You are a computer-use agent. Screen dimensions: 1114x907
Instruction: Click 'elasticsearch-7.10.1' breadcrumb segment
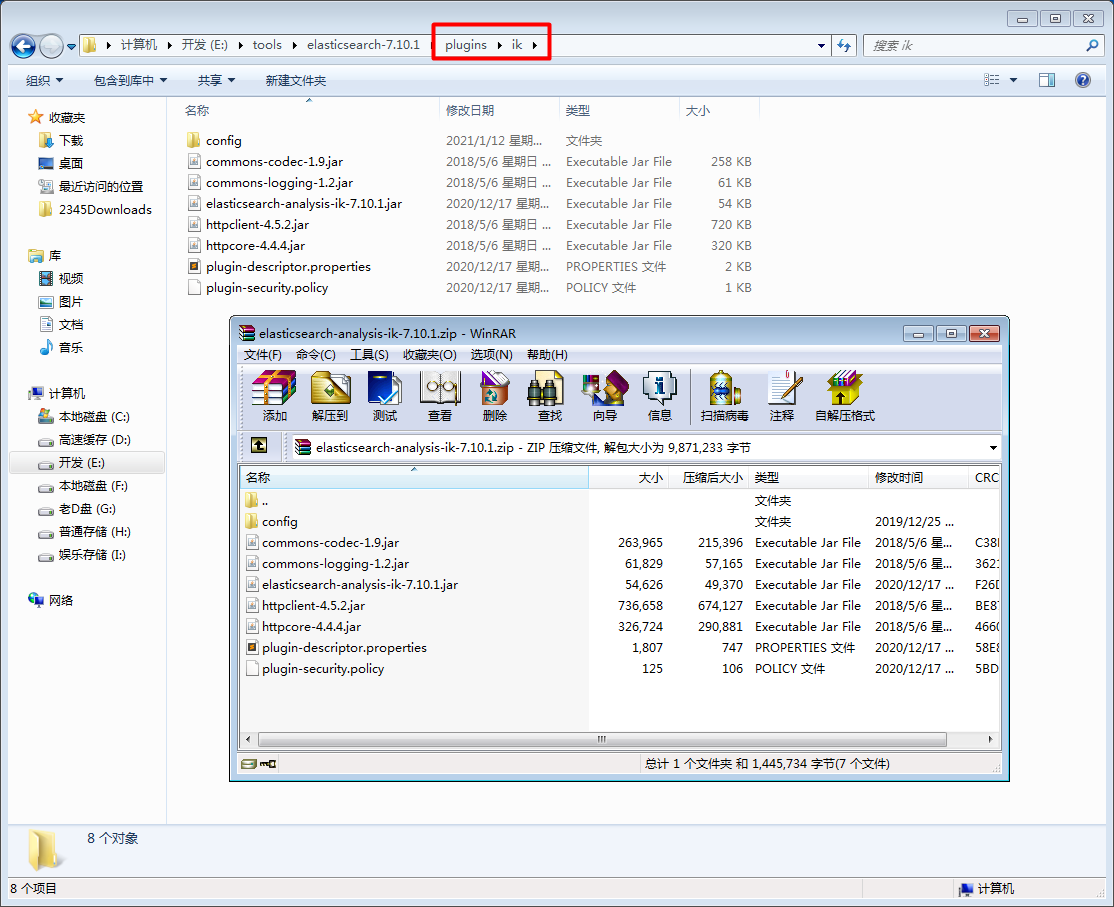pyautogui.click(x=363, y=45)
